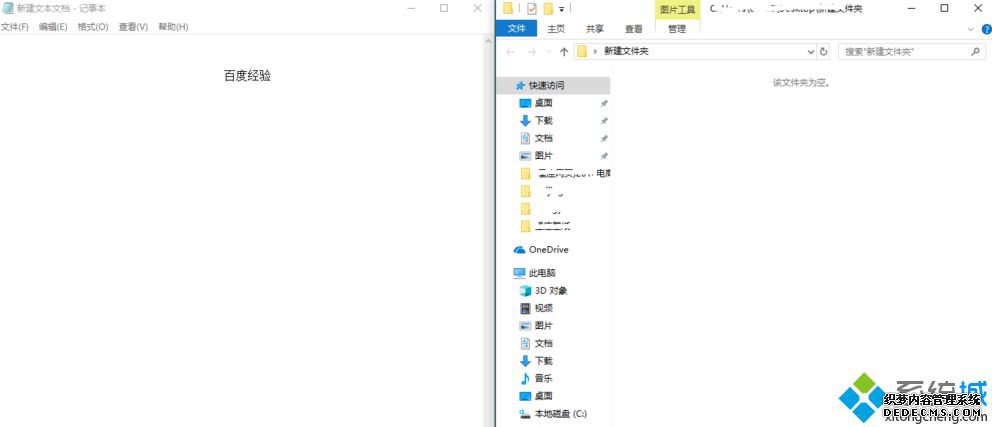
Task: Click the 3D 对象 cube icon
Action: (x=524, y=291)
